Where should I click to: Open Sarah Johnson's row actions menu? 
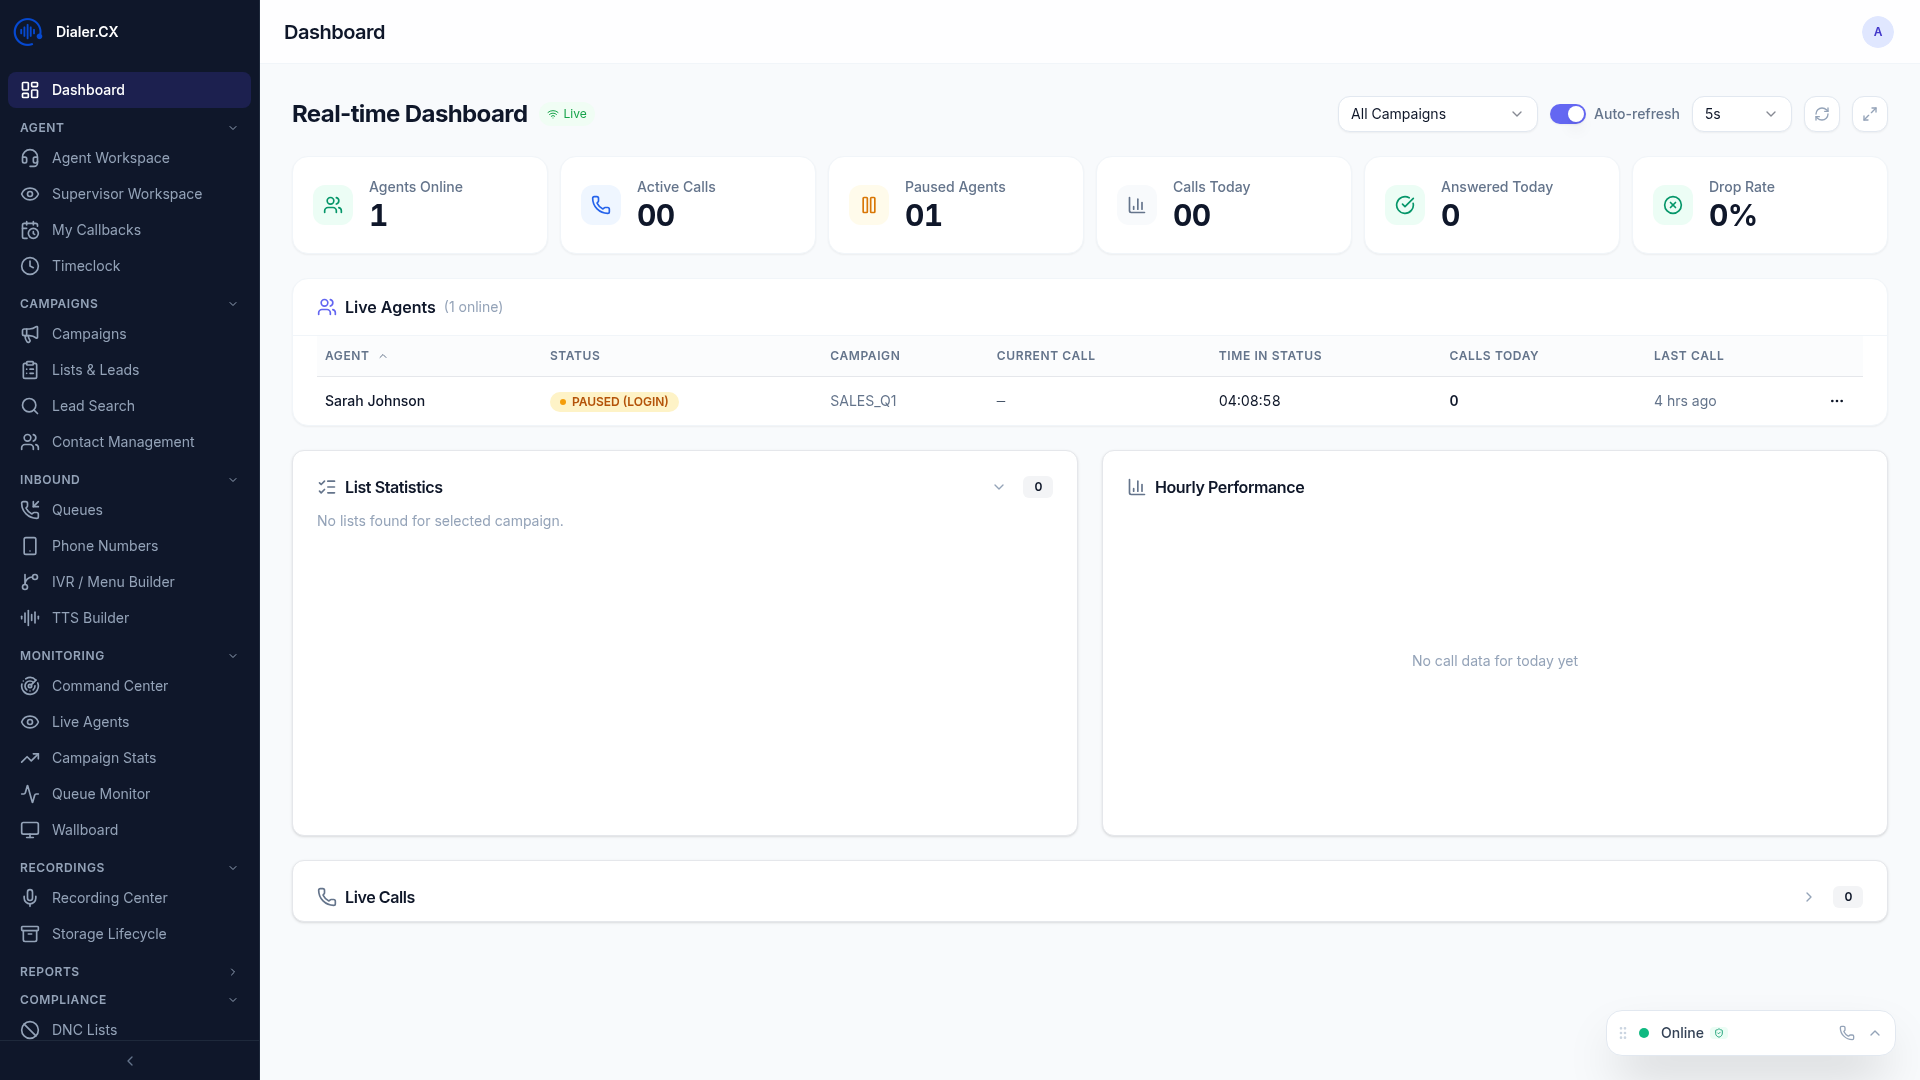click(1836, 401)
